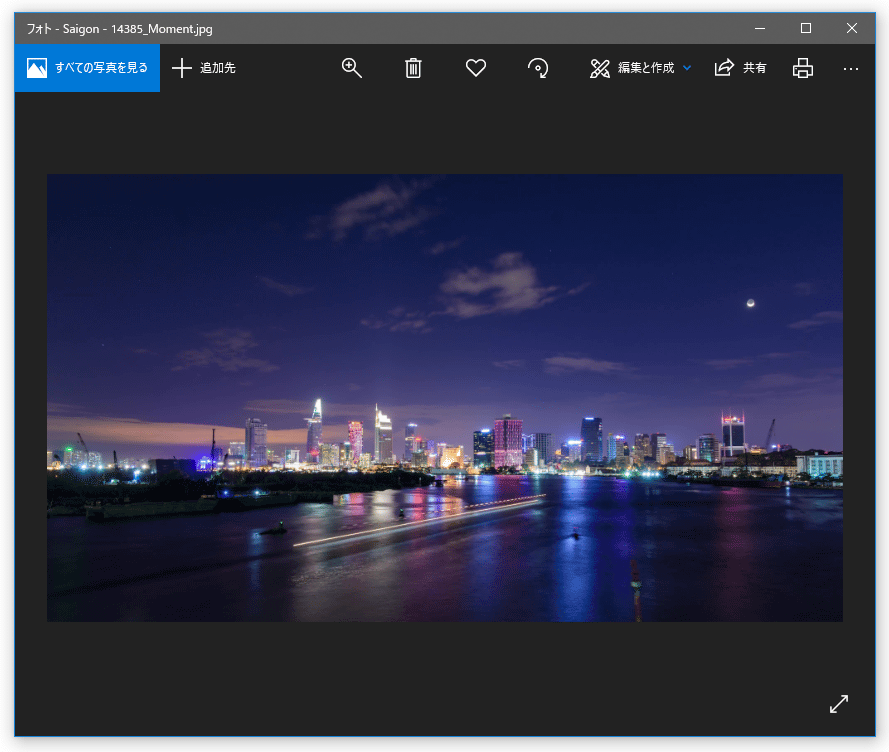The image size is (889, 752).
Task: Click the picture icon in すべての写真を見る
Action: 37,68
